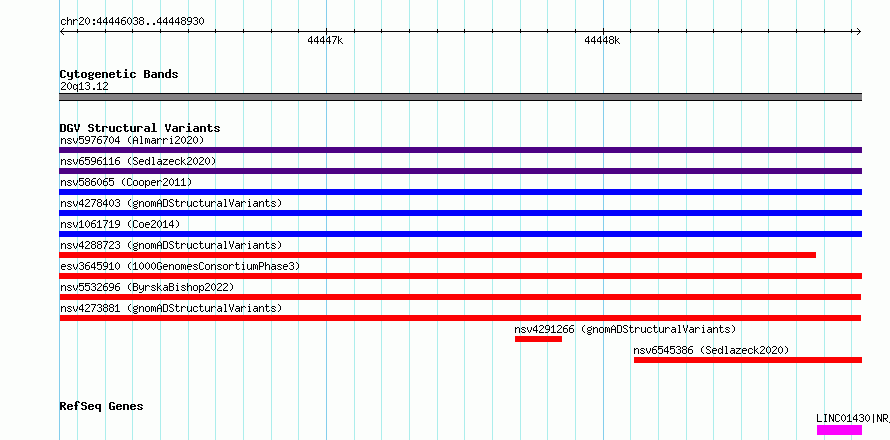890x440 pixels.
Task: Select the red bar under nsv4288723
Action: point(438,255)
